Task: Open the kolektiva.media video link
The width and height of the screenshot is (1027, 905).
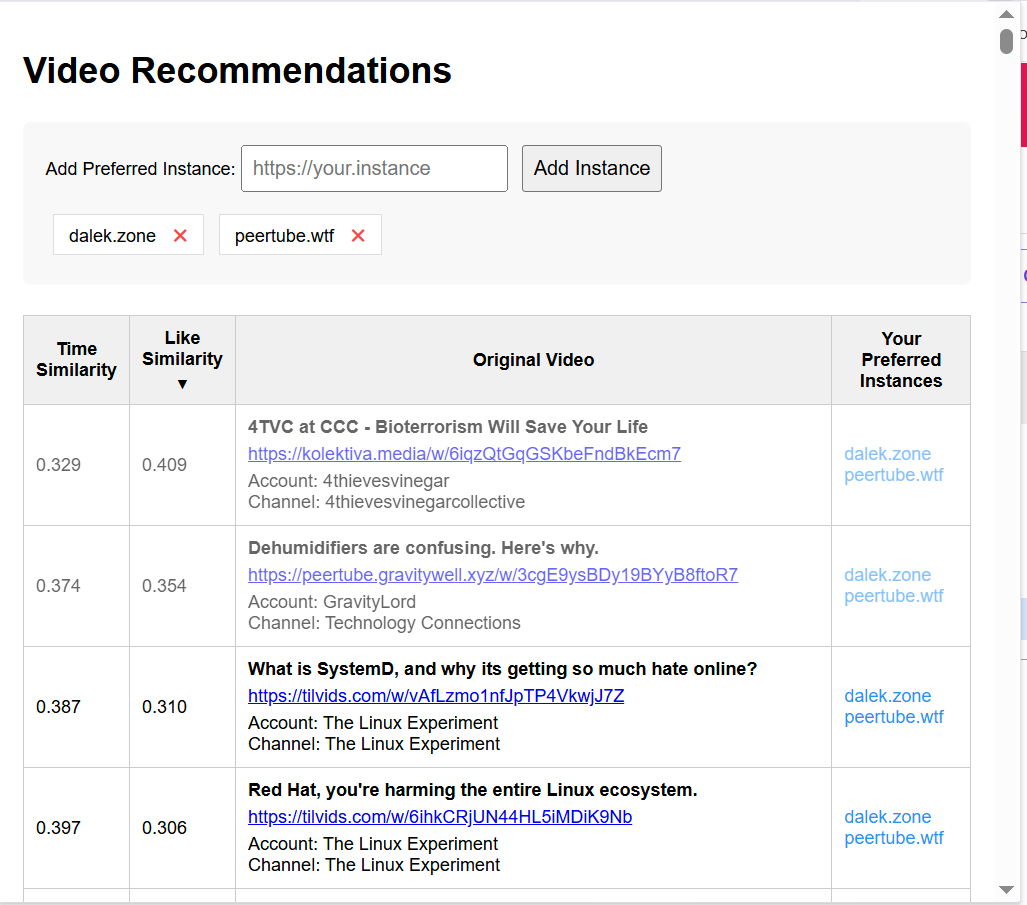Action: 464,454
